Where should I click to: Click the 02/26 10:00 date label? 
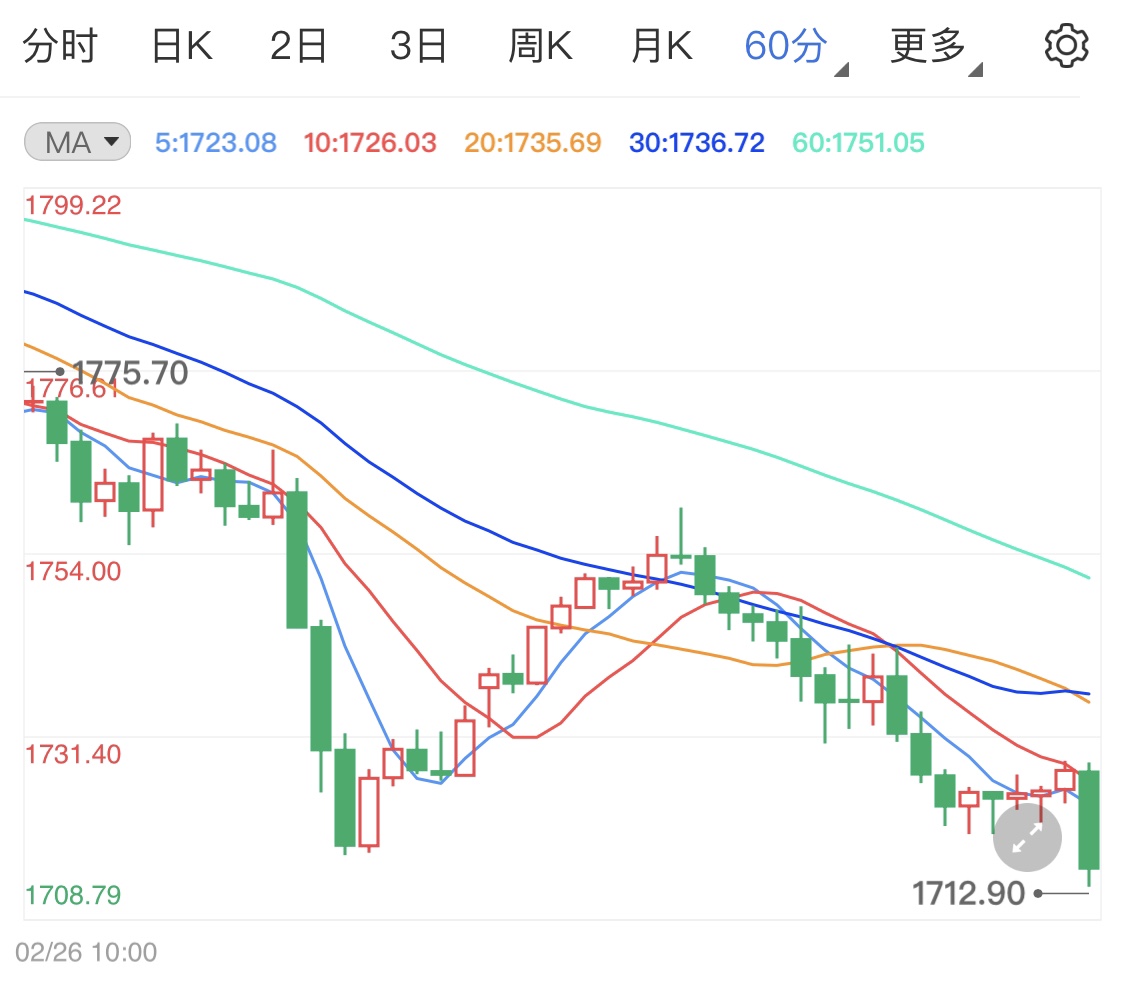click(x=86, y=953)
